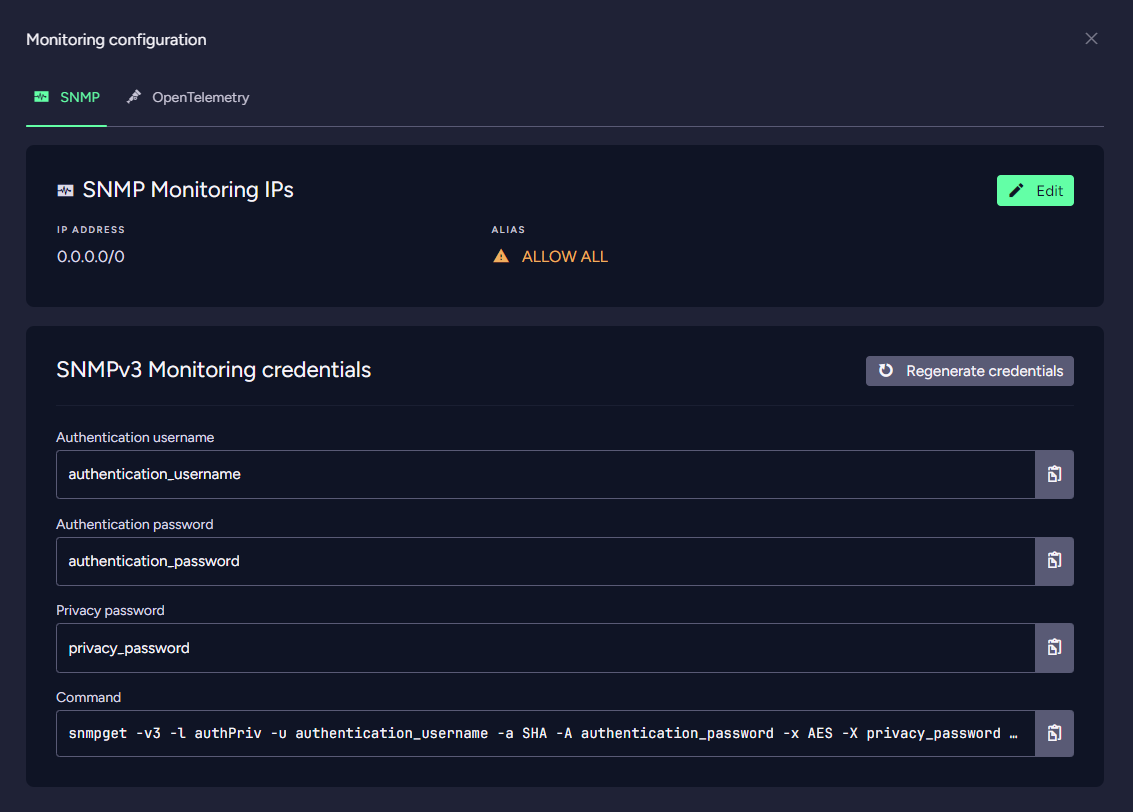Switch to the SNMP tab

click(66, 98)
